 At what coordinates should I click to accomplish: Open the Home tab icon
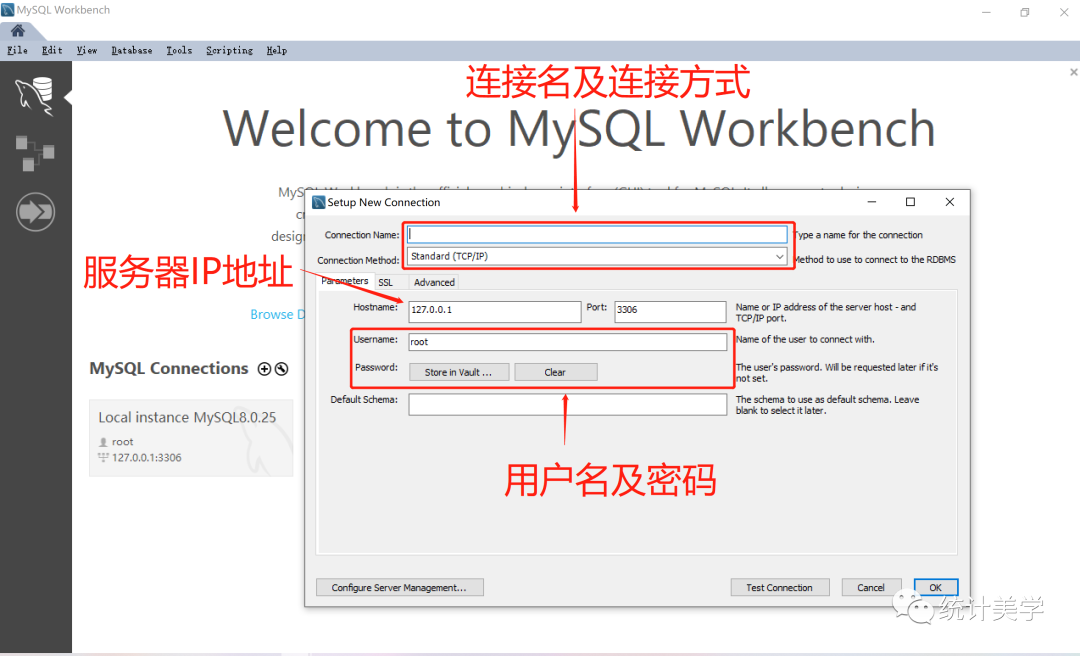[x=18, y=30]
